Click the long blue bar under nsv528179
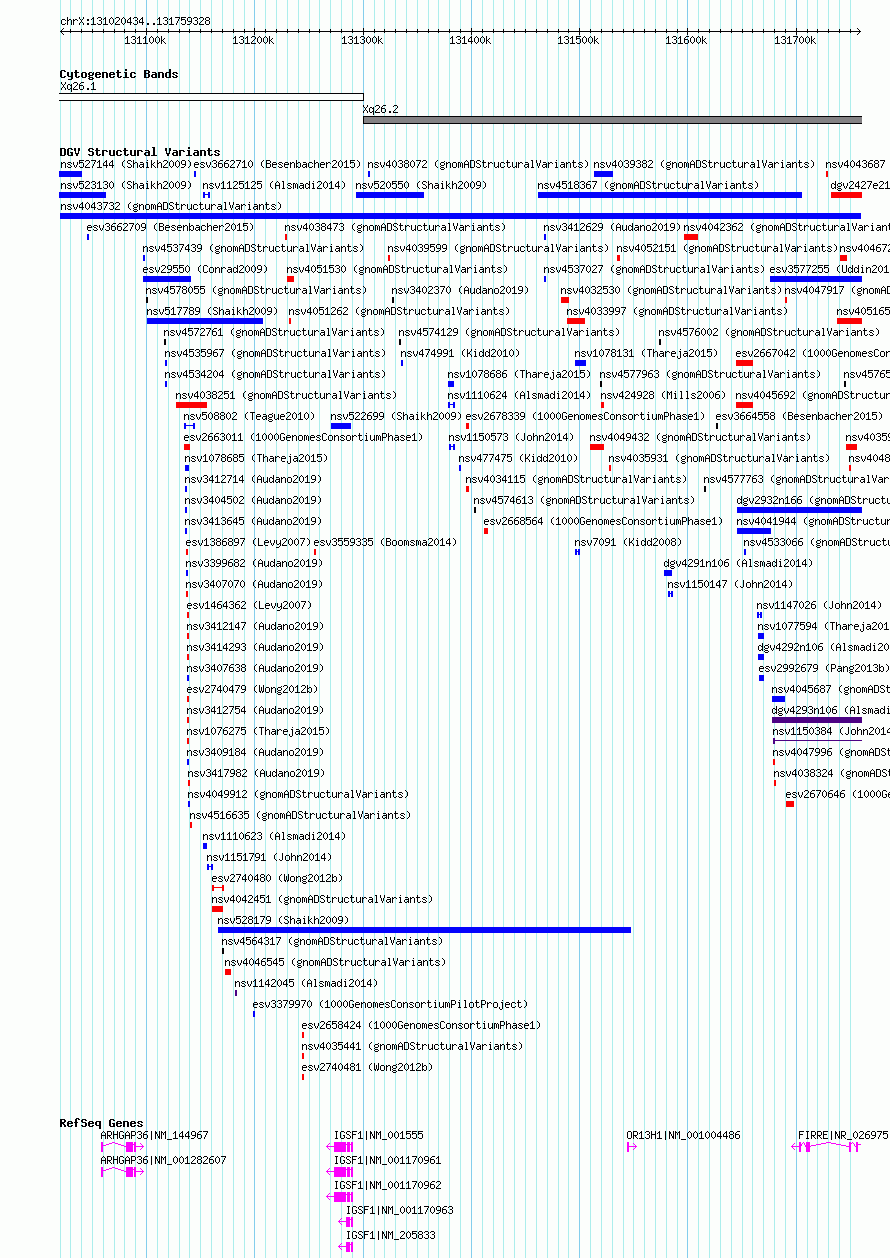 pos(425,930)
